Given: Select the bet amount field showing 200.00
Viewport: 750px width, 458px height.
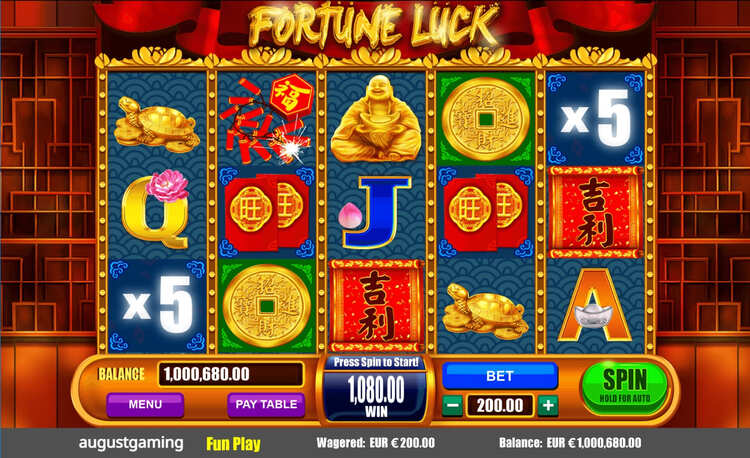Looking at the screenshot, I should click(500, 406).
